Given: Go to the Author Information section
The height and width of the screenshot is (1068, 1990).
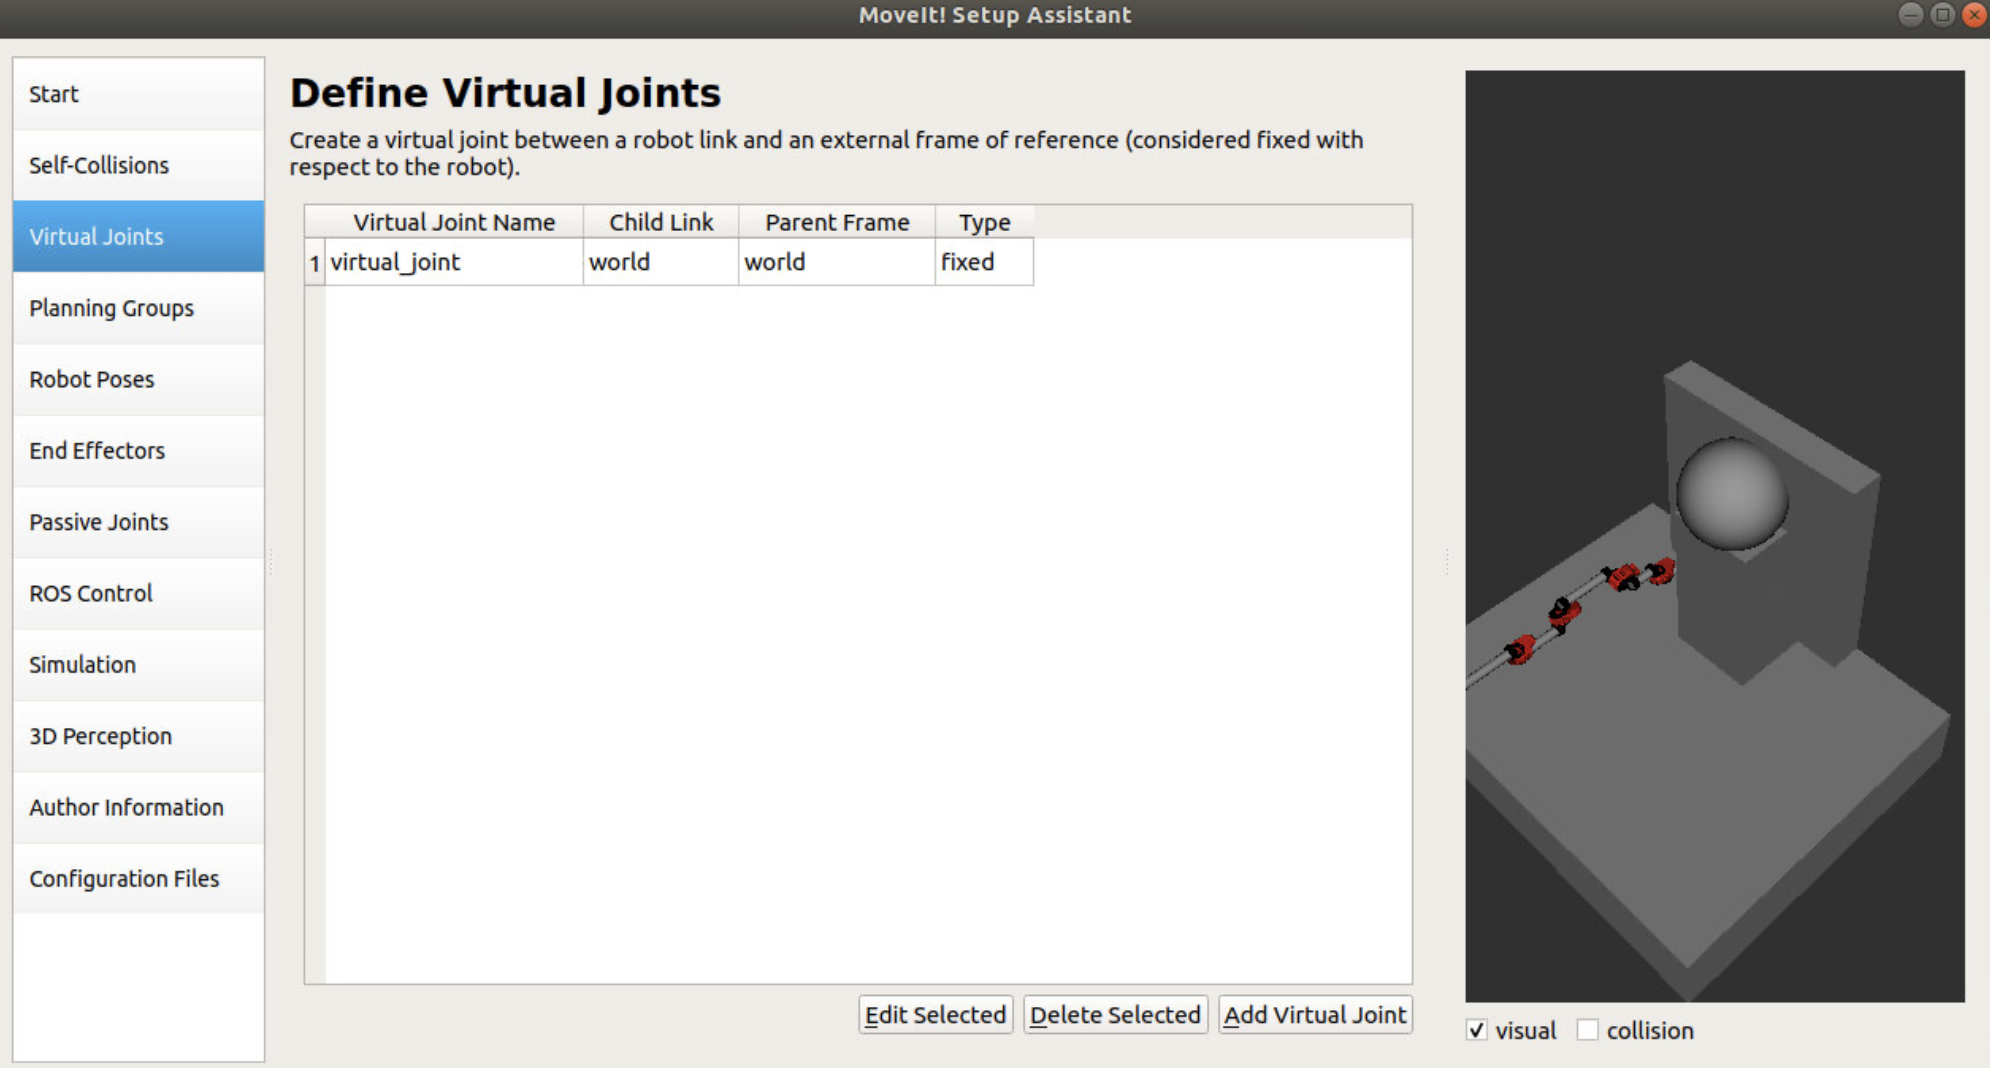Looking at the screenshot, I should (x=137, y=807).
